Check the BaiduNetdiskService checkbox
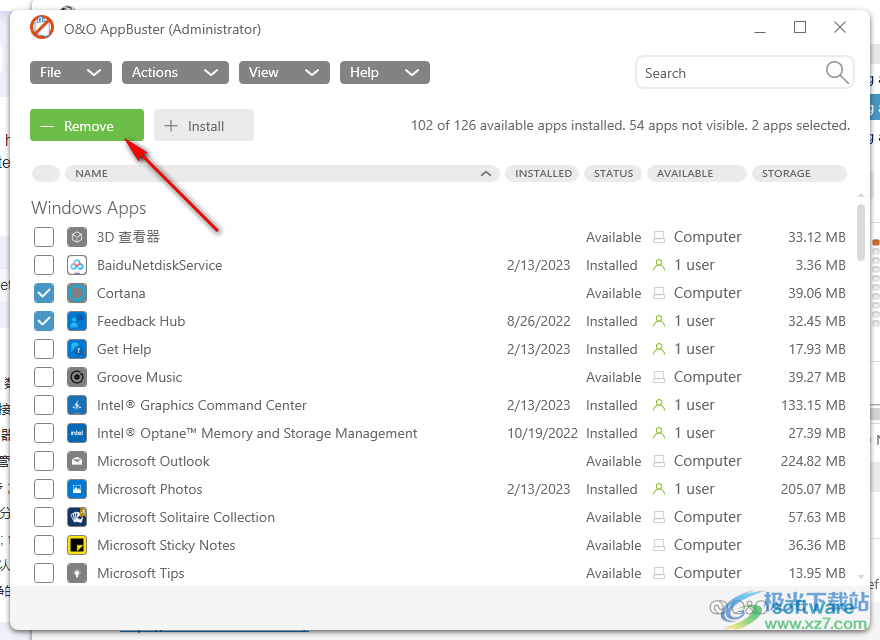880x640 pixels. tap(44, 265)
